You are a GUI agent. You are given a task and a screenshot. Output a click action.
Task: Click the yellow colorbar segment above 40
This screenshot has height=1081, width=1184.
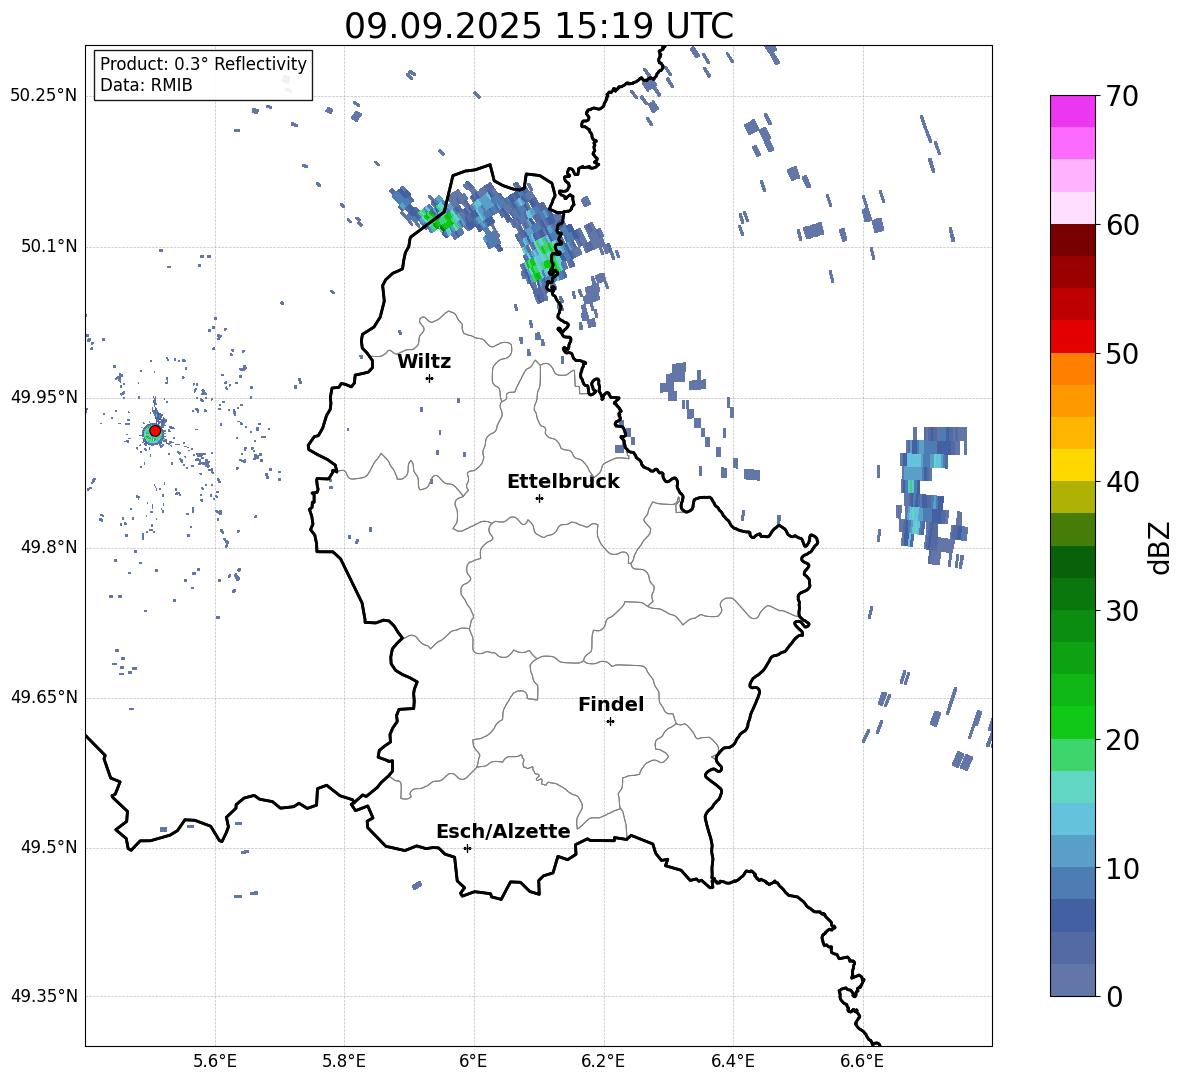tap(1072, 465)
